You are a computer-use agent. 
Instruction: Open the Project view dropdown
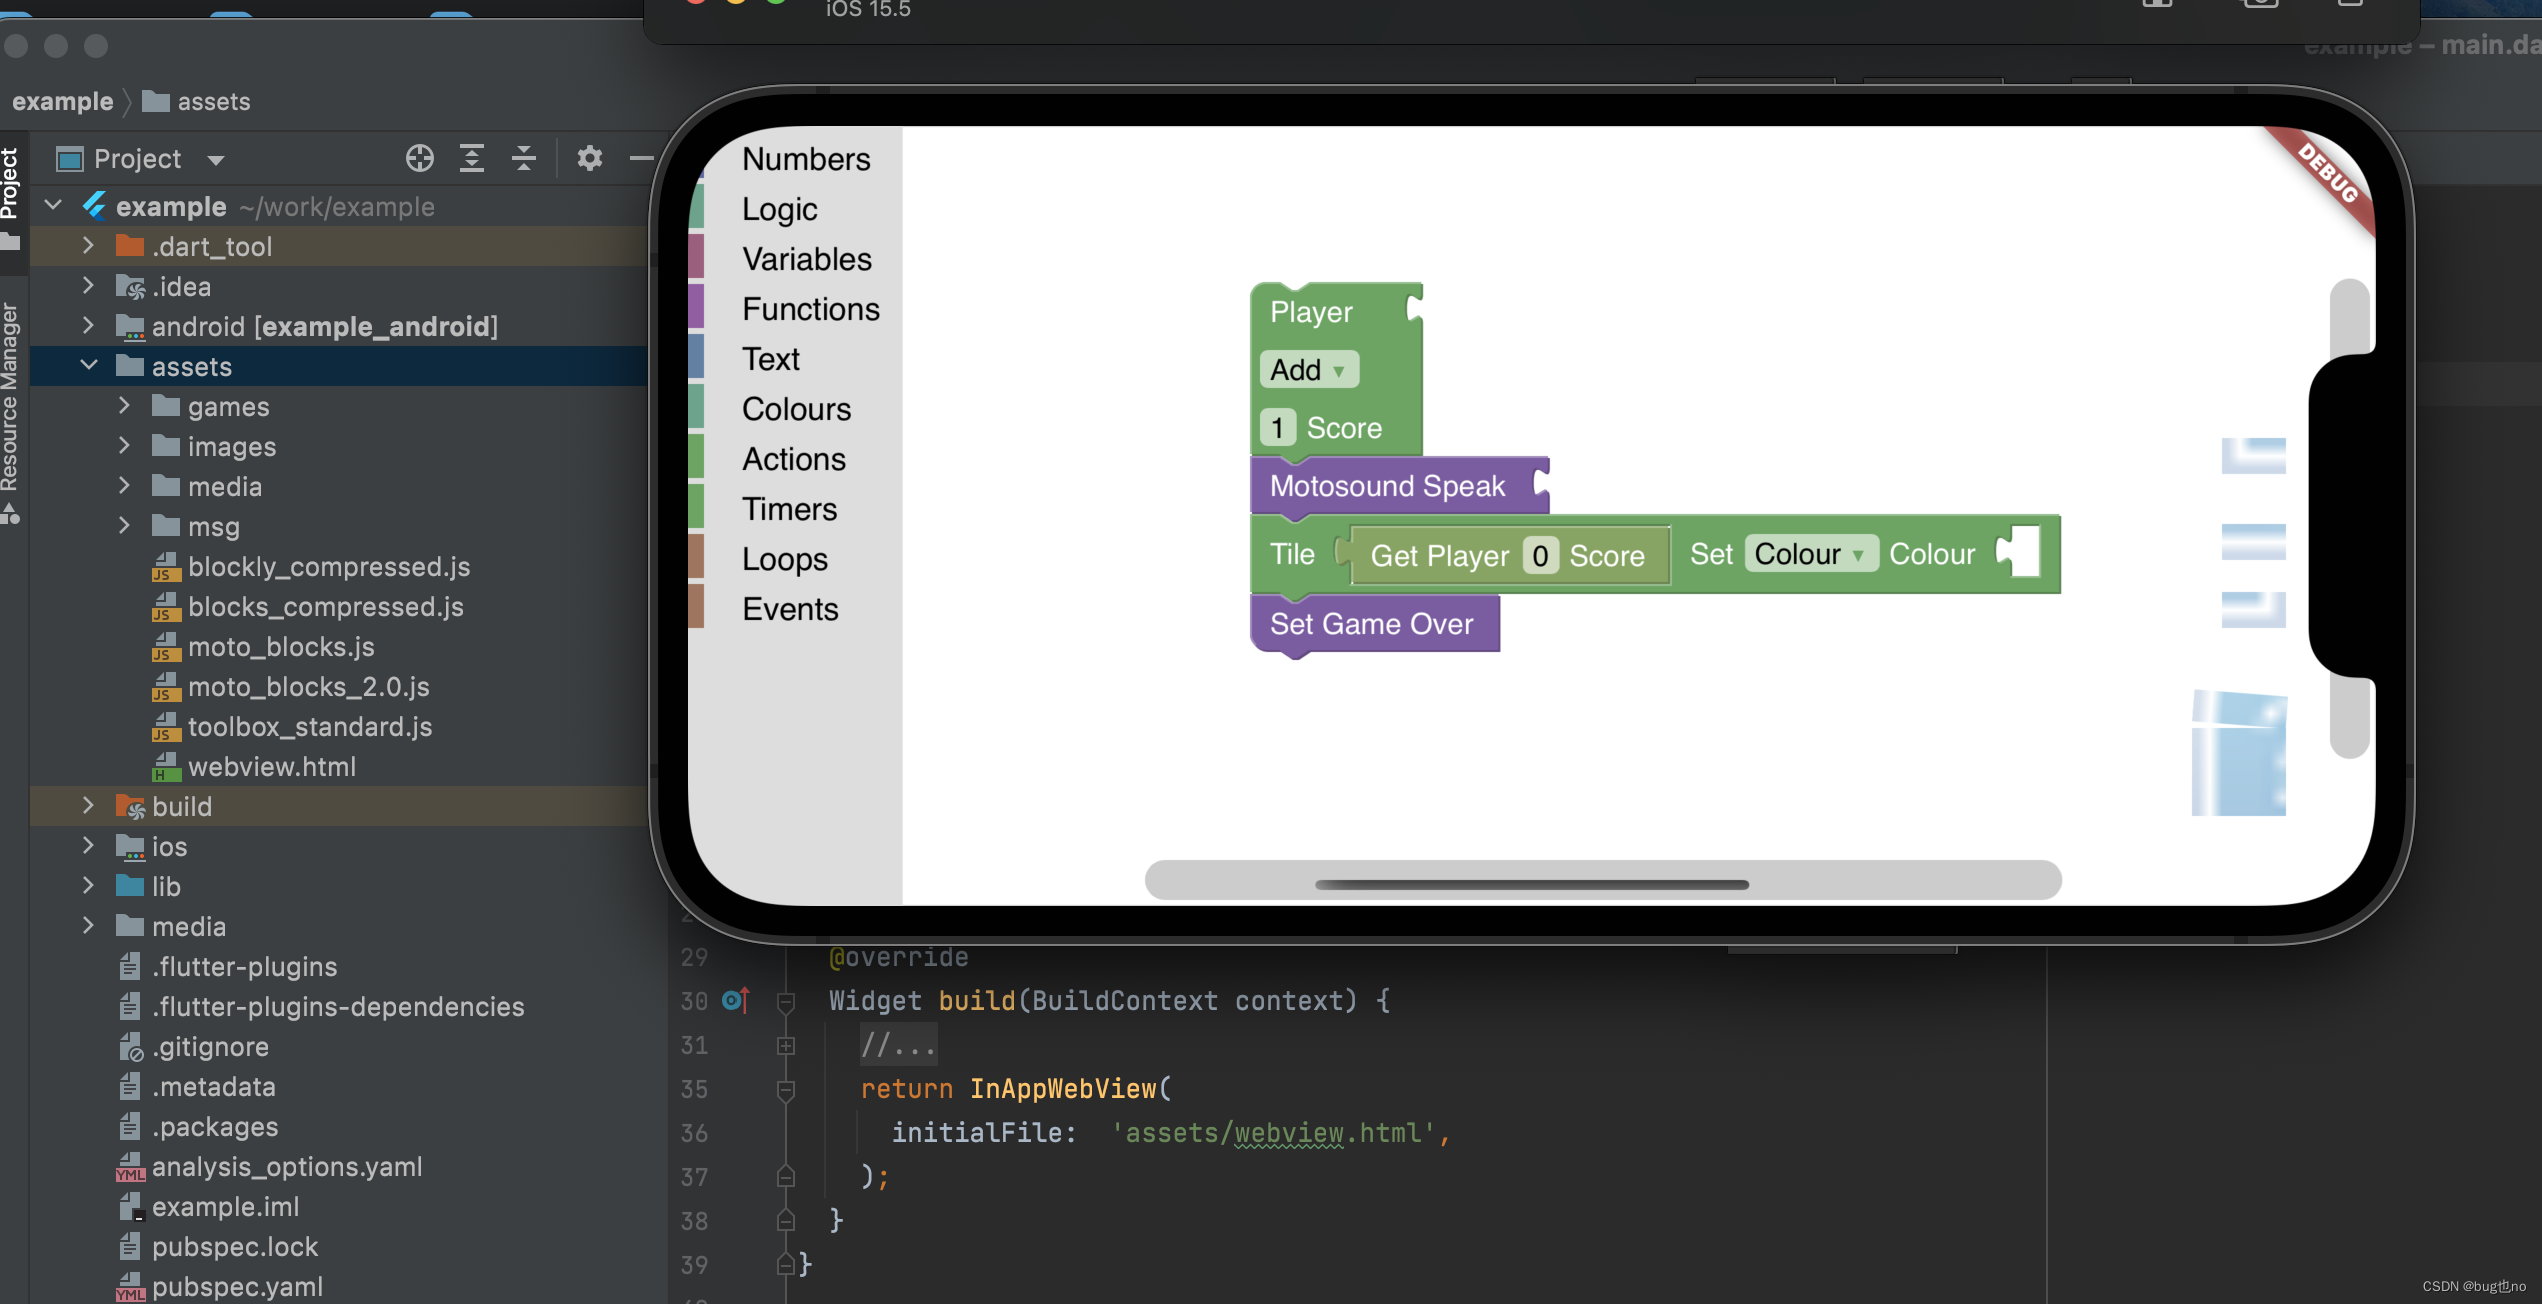click(216, 159)
